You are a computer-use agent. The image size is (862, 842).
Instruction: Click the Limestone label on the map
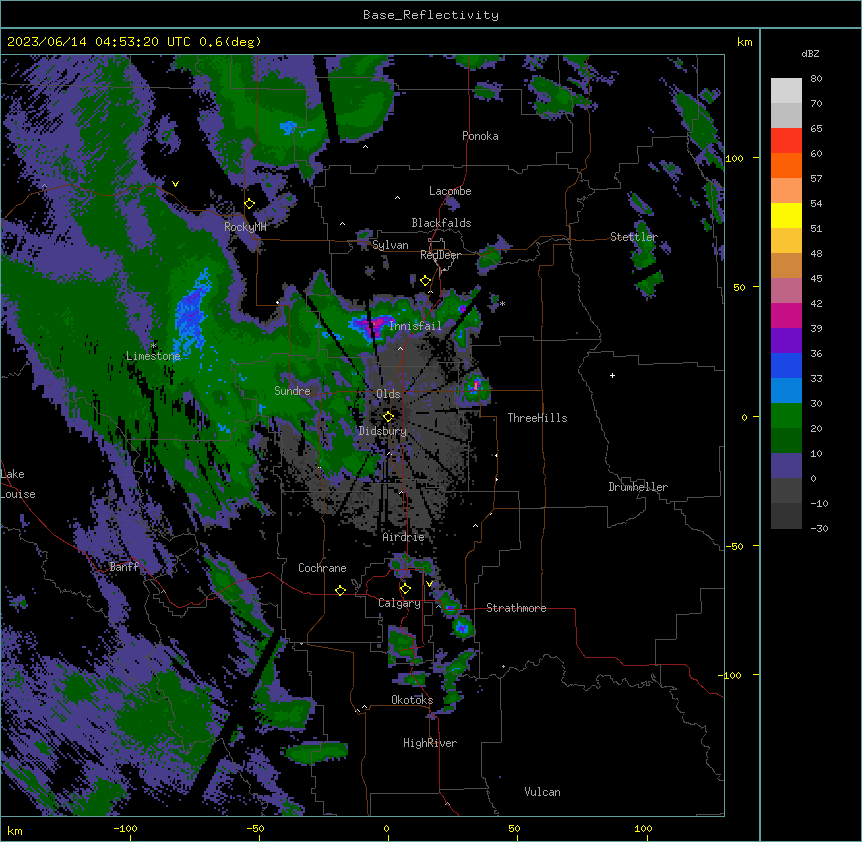(x=153, y=356)
